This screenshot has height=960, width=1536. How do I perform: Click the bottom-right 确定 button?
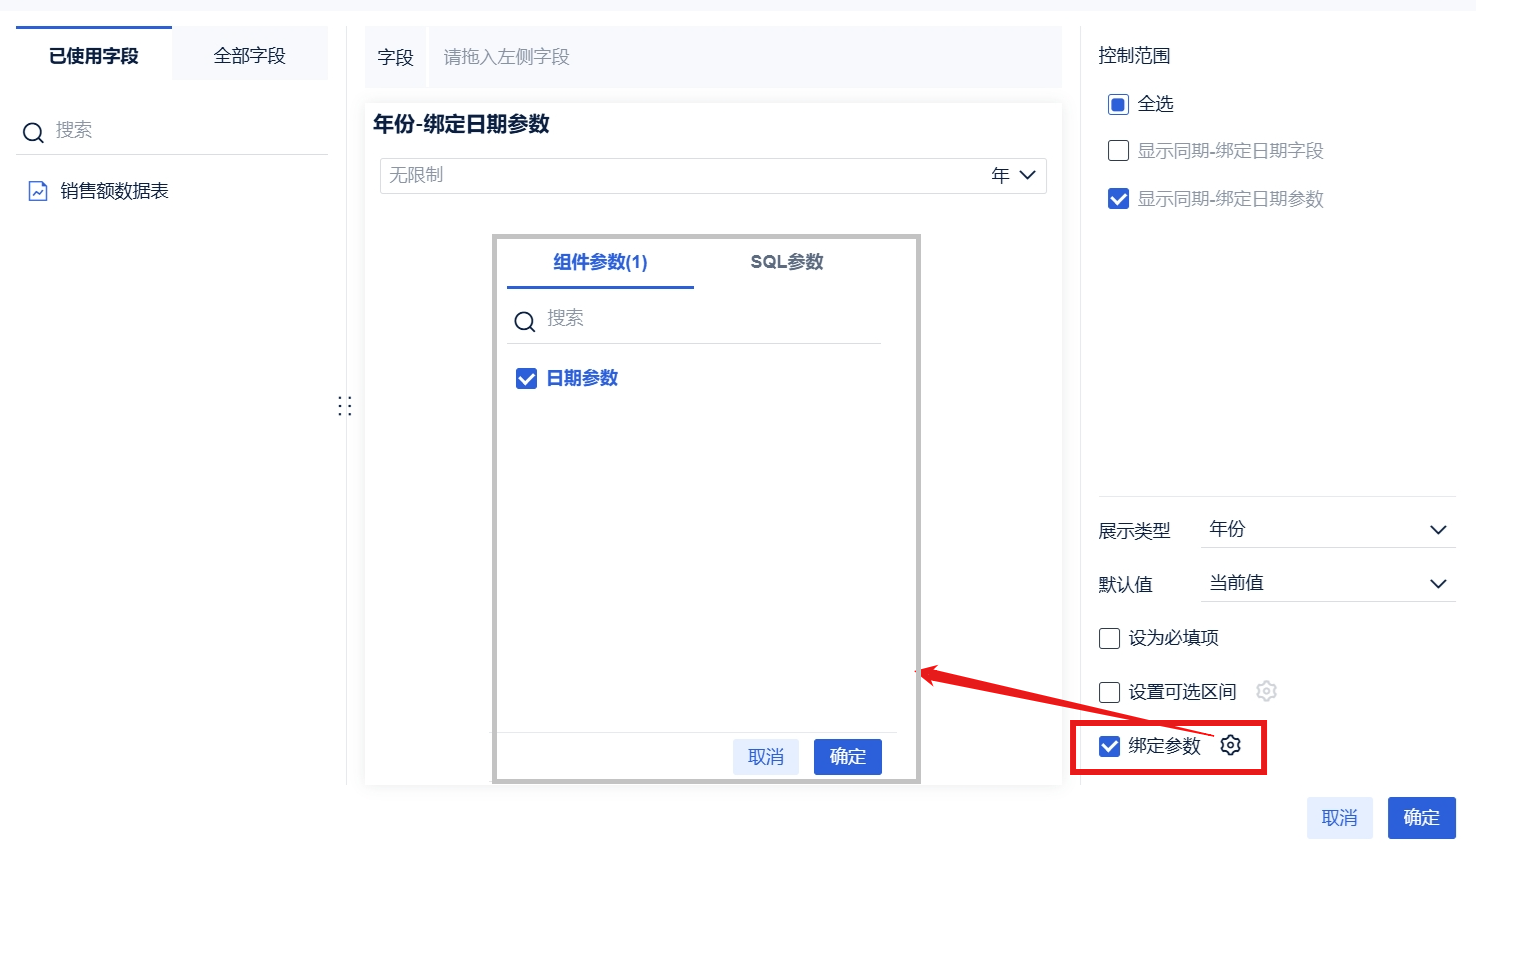tap(1422, 818)
